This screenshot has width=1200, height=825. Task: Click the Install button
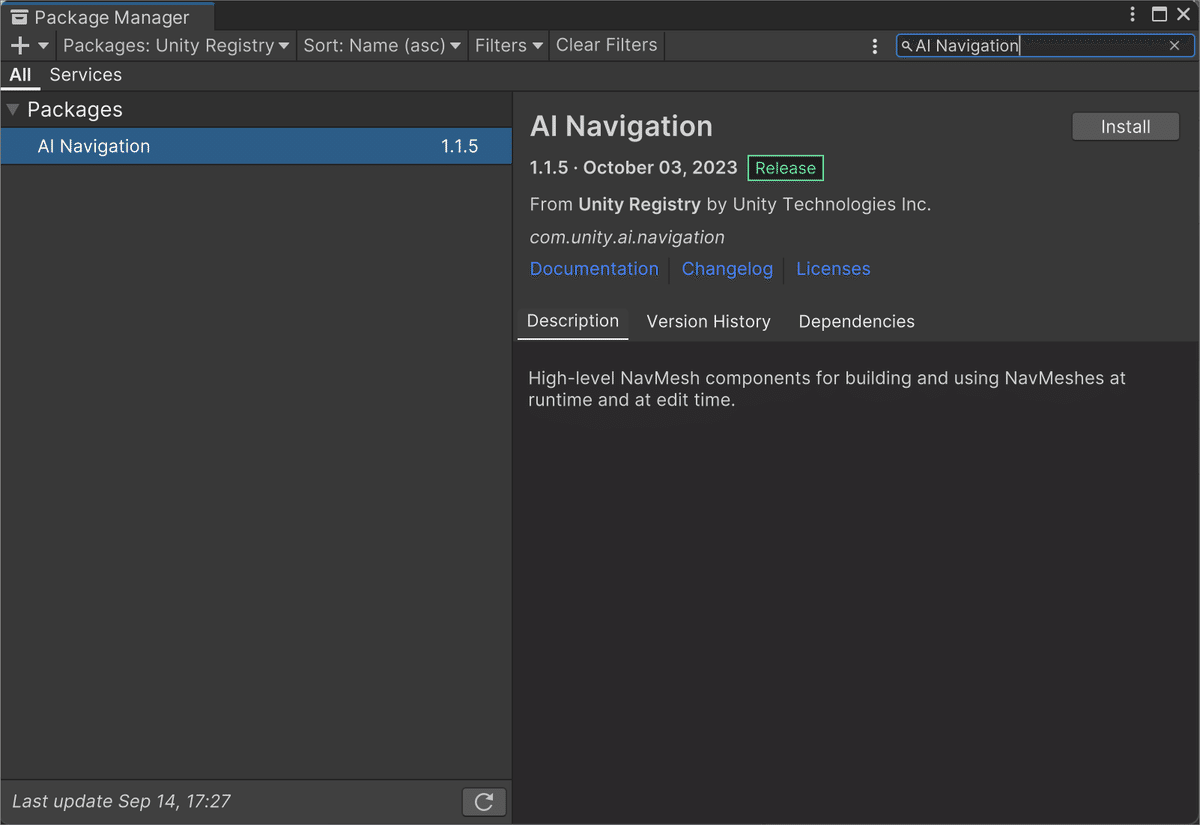point(1126,127)
